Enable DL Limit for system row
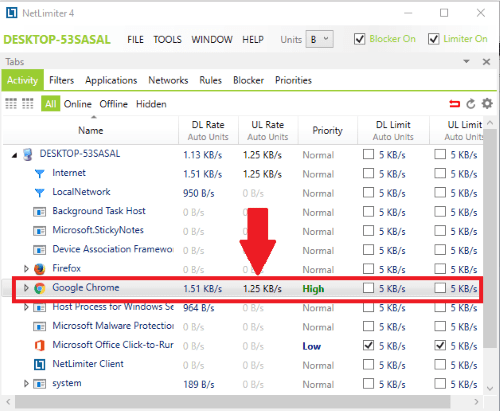 point(368,384)
